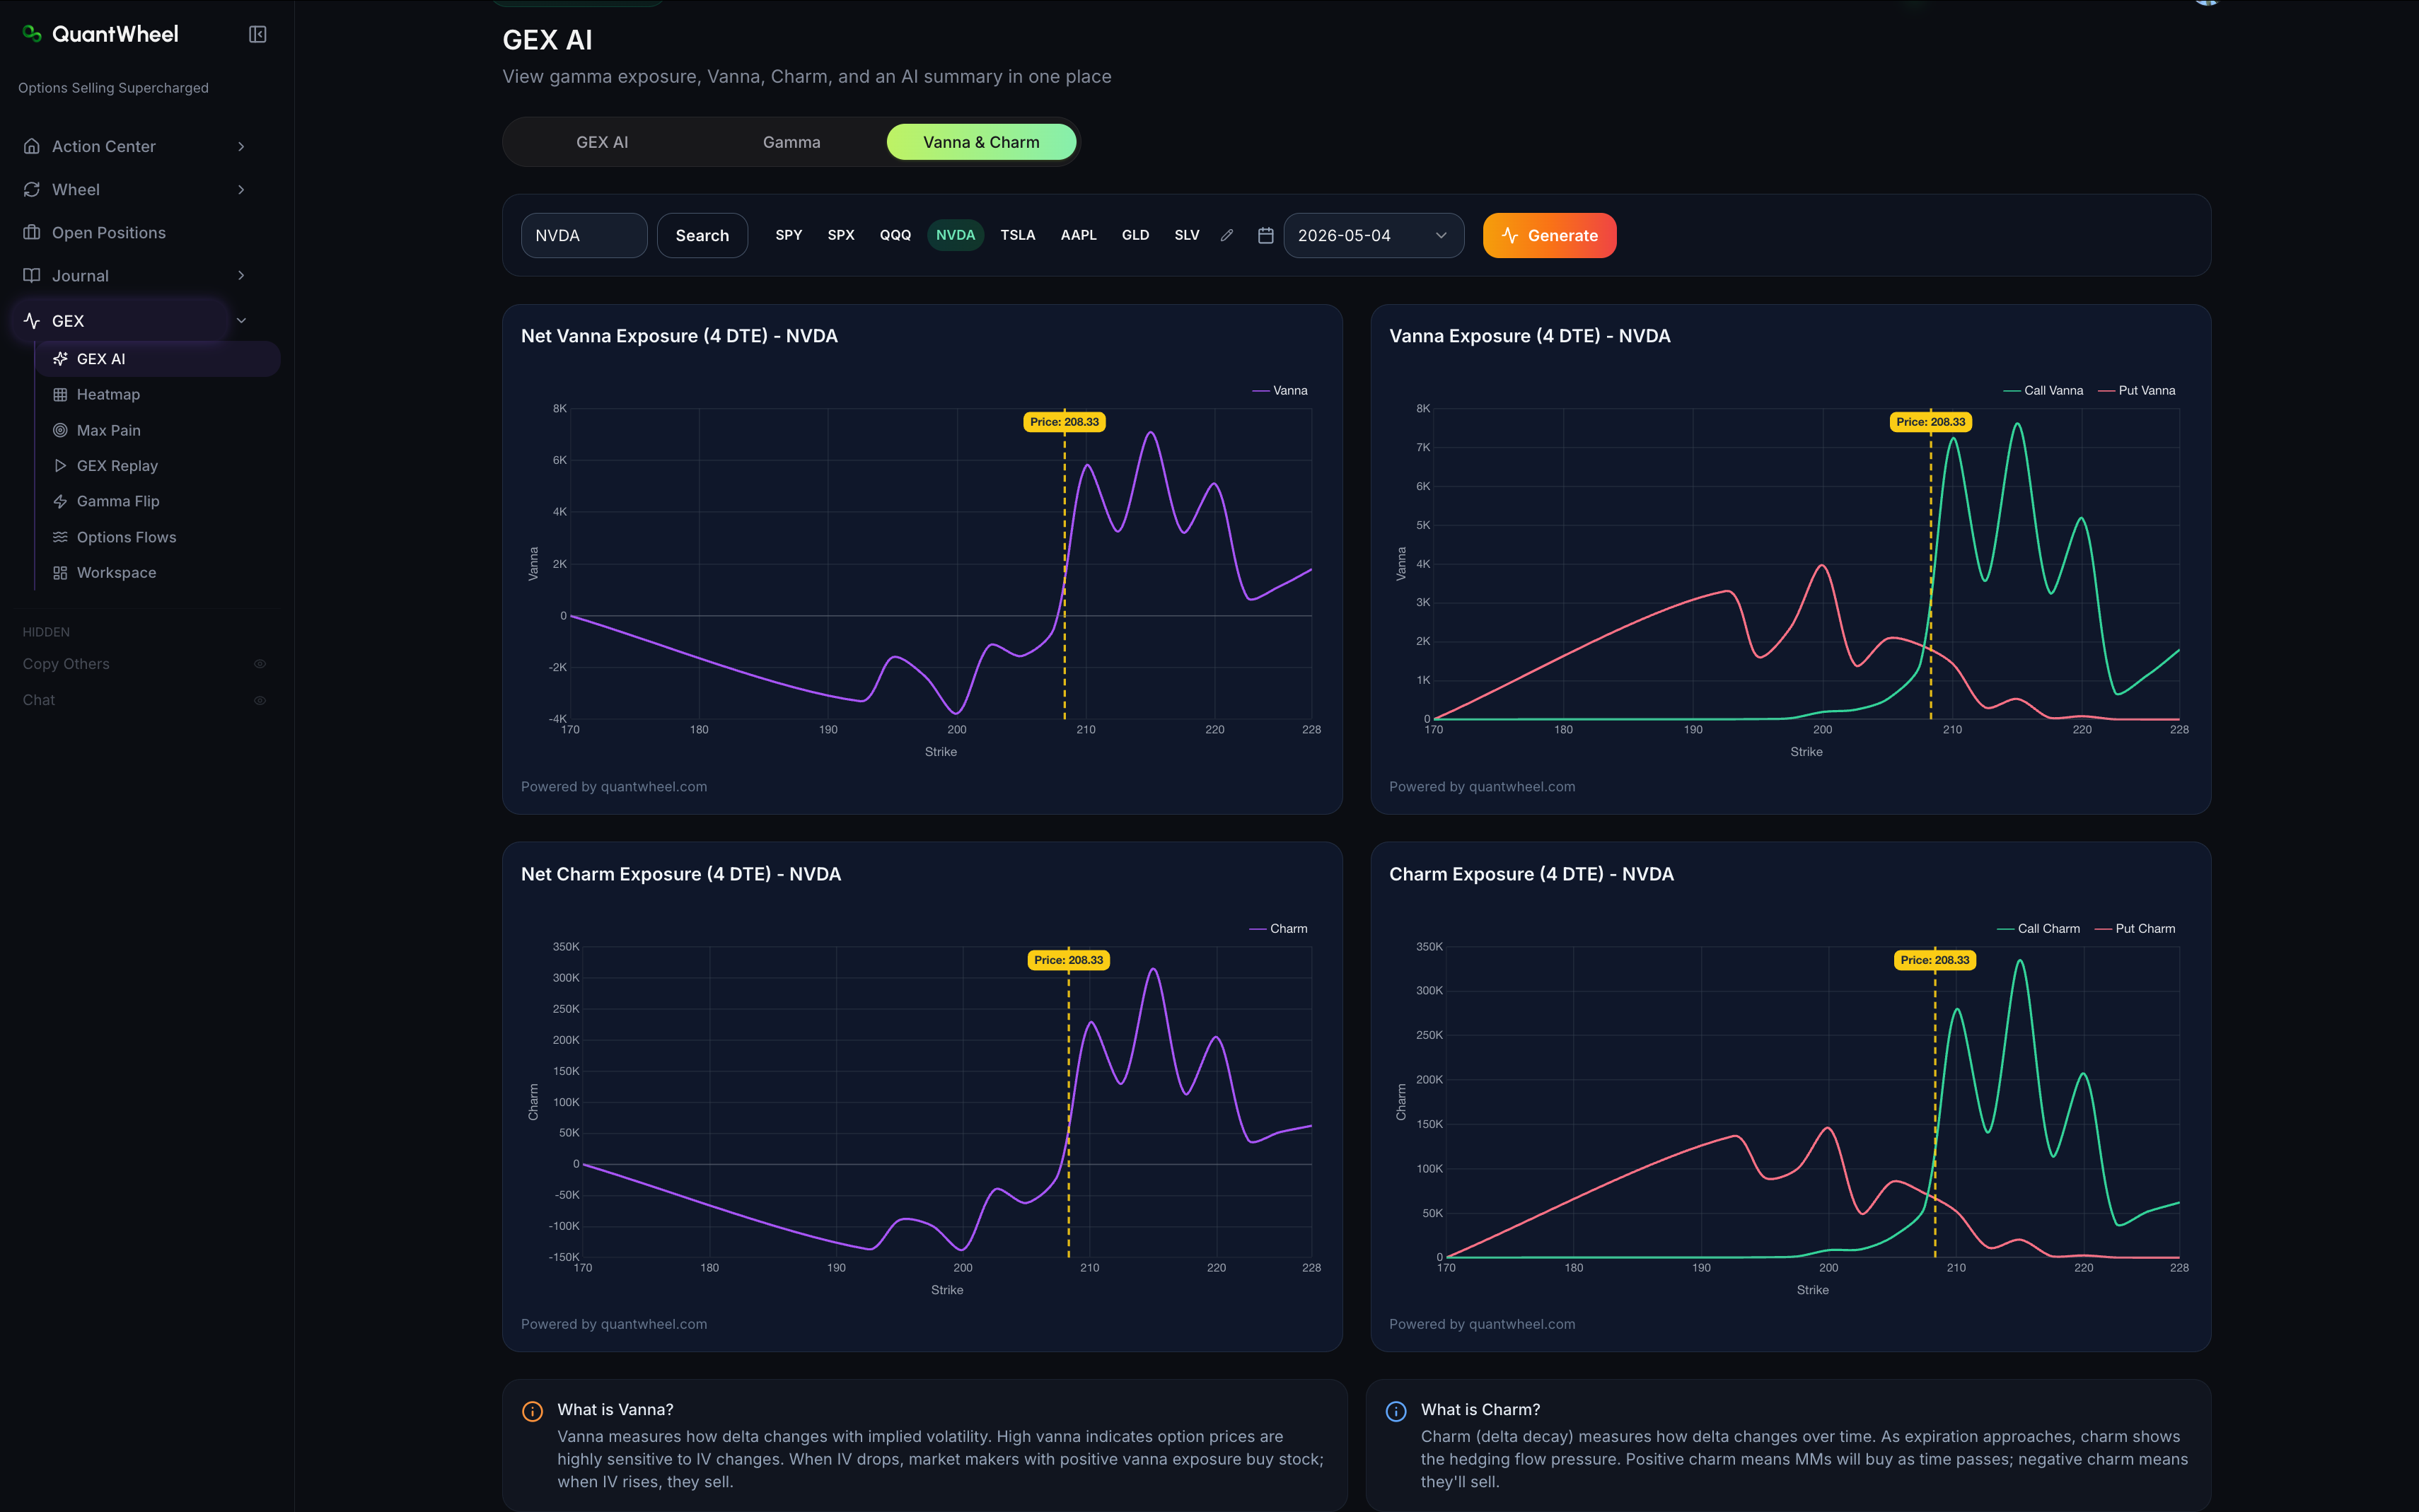2419x1512 pixels.
Task: Click the Options Flows waves icon
Action: pos(60,537)
